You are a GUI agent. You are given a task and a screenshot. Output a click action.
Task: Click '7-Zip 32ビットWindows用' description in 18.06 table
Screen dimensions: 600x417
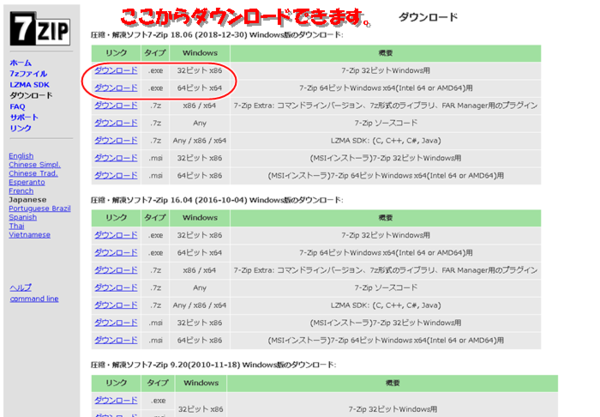[x=386, y=71]
